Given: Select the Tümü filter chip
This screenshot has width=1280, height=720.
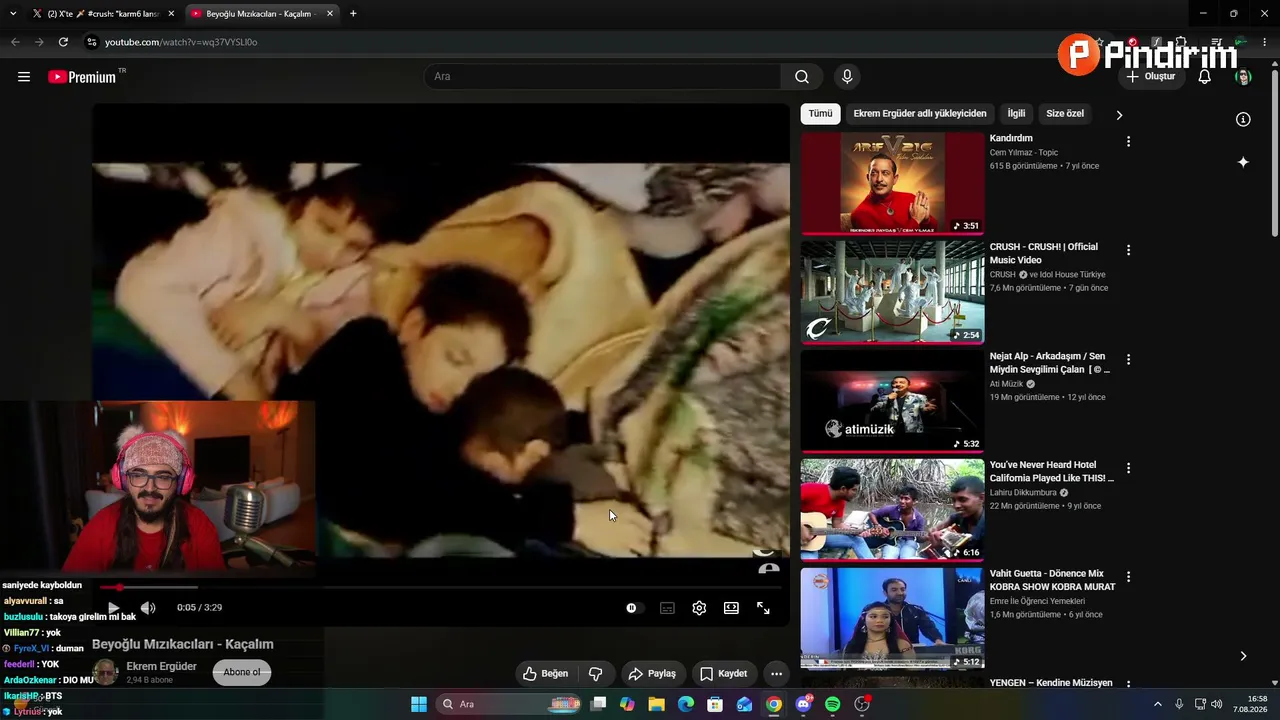Looking at the screenshot, I should pyautogui.click(x=820, y=114).
